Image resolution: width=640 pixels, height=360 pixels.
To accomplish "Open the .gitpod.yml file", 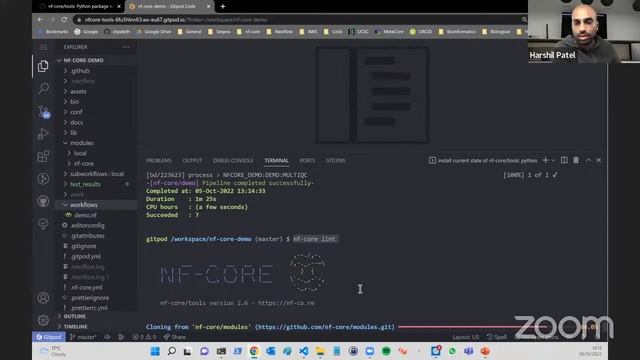I will point(96,257).
